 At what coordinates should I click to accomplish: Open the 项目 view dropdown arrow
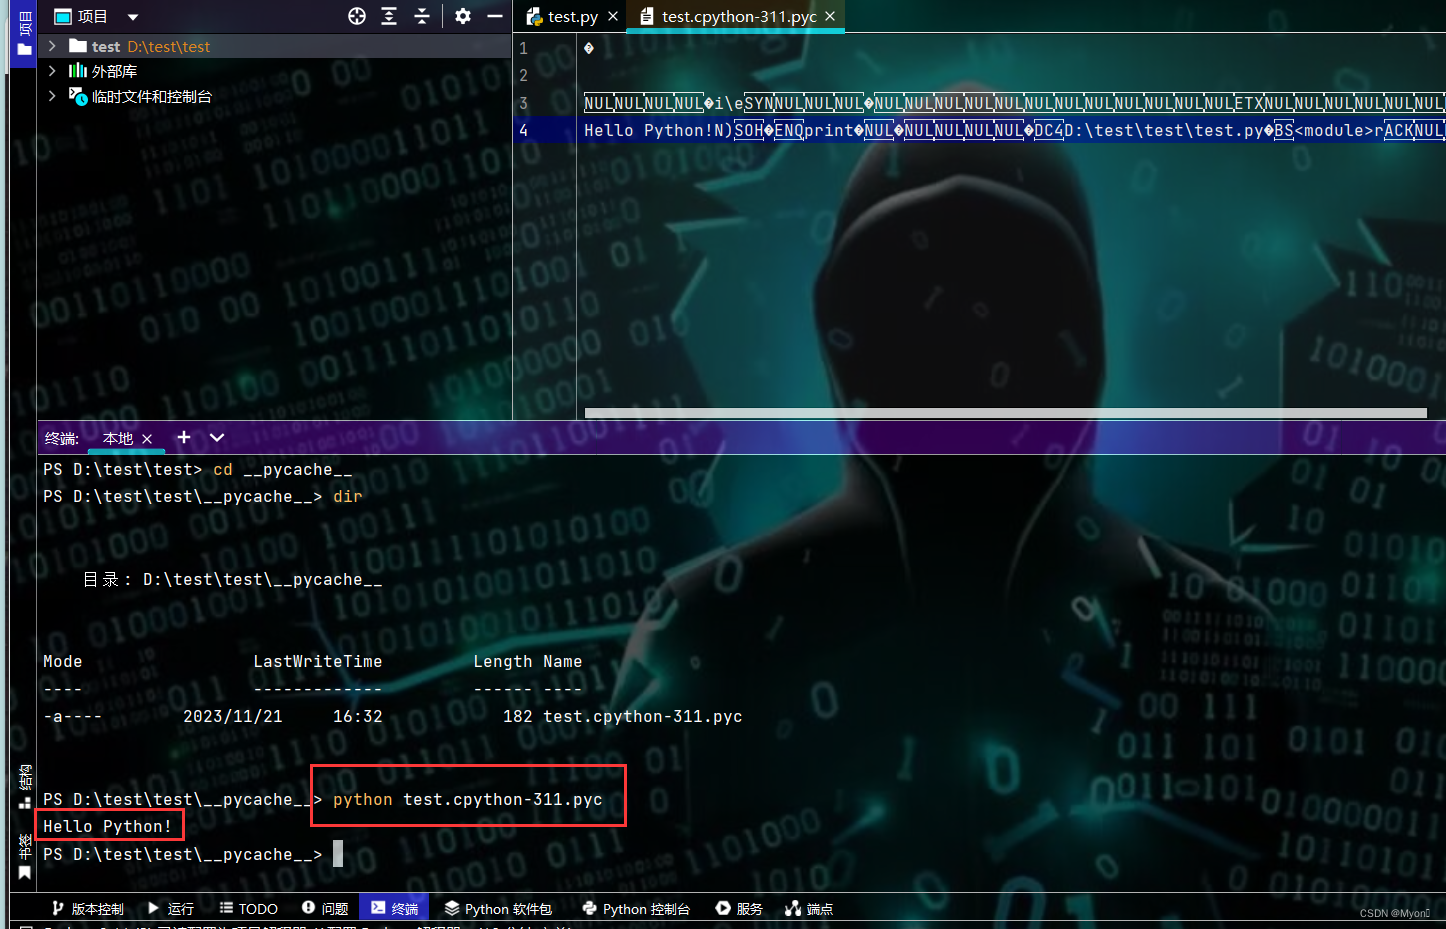click(x=133, y=16)
